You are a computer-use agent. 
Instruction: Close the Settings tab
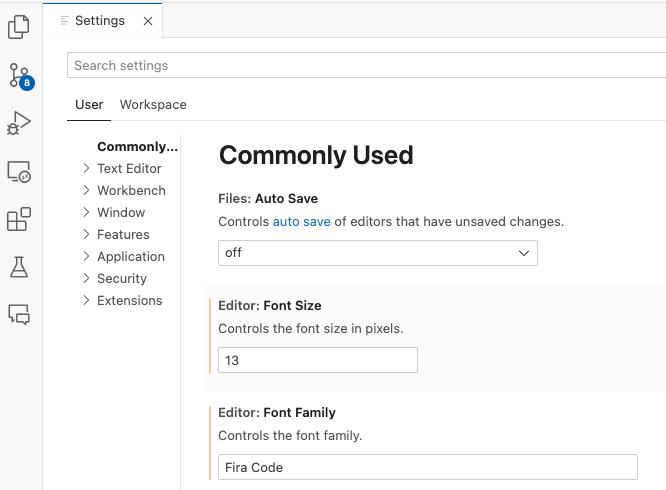tap(148, 21)
